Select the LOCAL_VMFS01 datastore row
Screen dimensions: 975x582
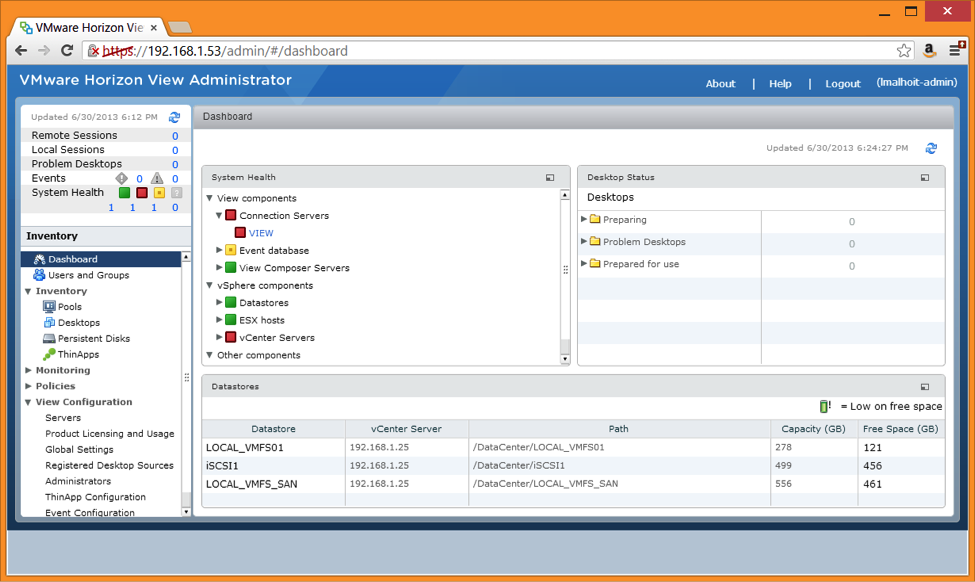coord(573,447)
